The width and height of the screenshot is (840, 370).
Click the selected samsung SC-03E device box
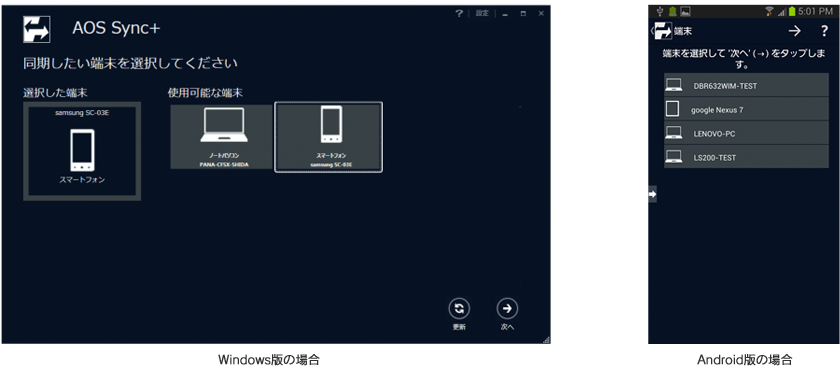82,151
